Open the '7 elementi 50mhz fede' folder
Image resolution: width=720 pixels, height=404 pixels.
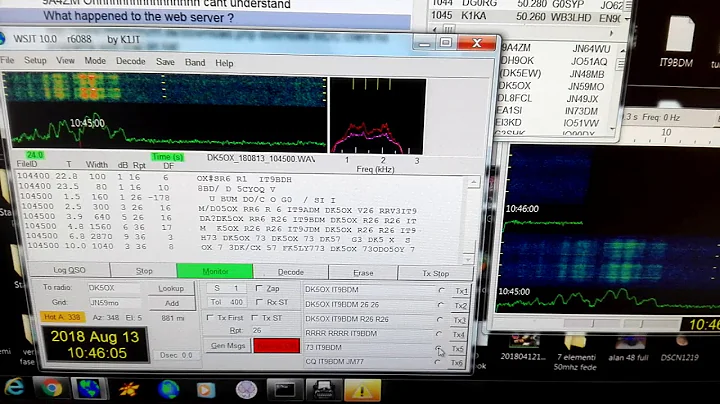point(575,354)
